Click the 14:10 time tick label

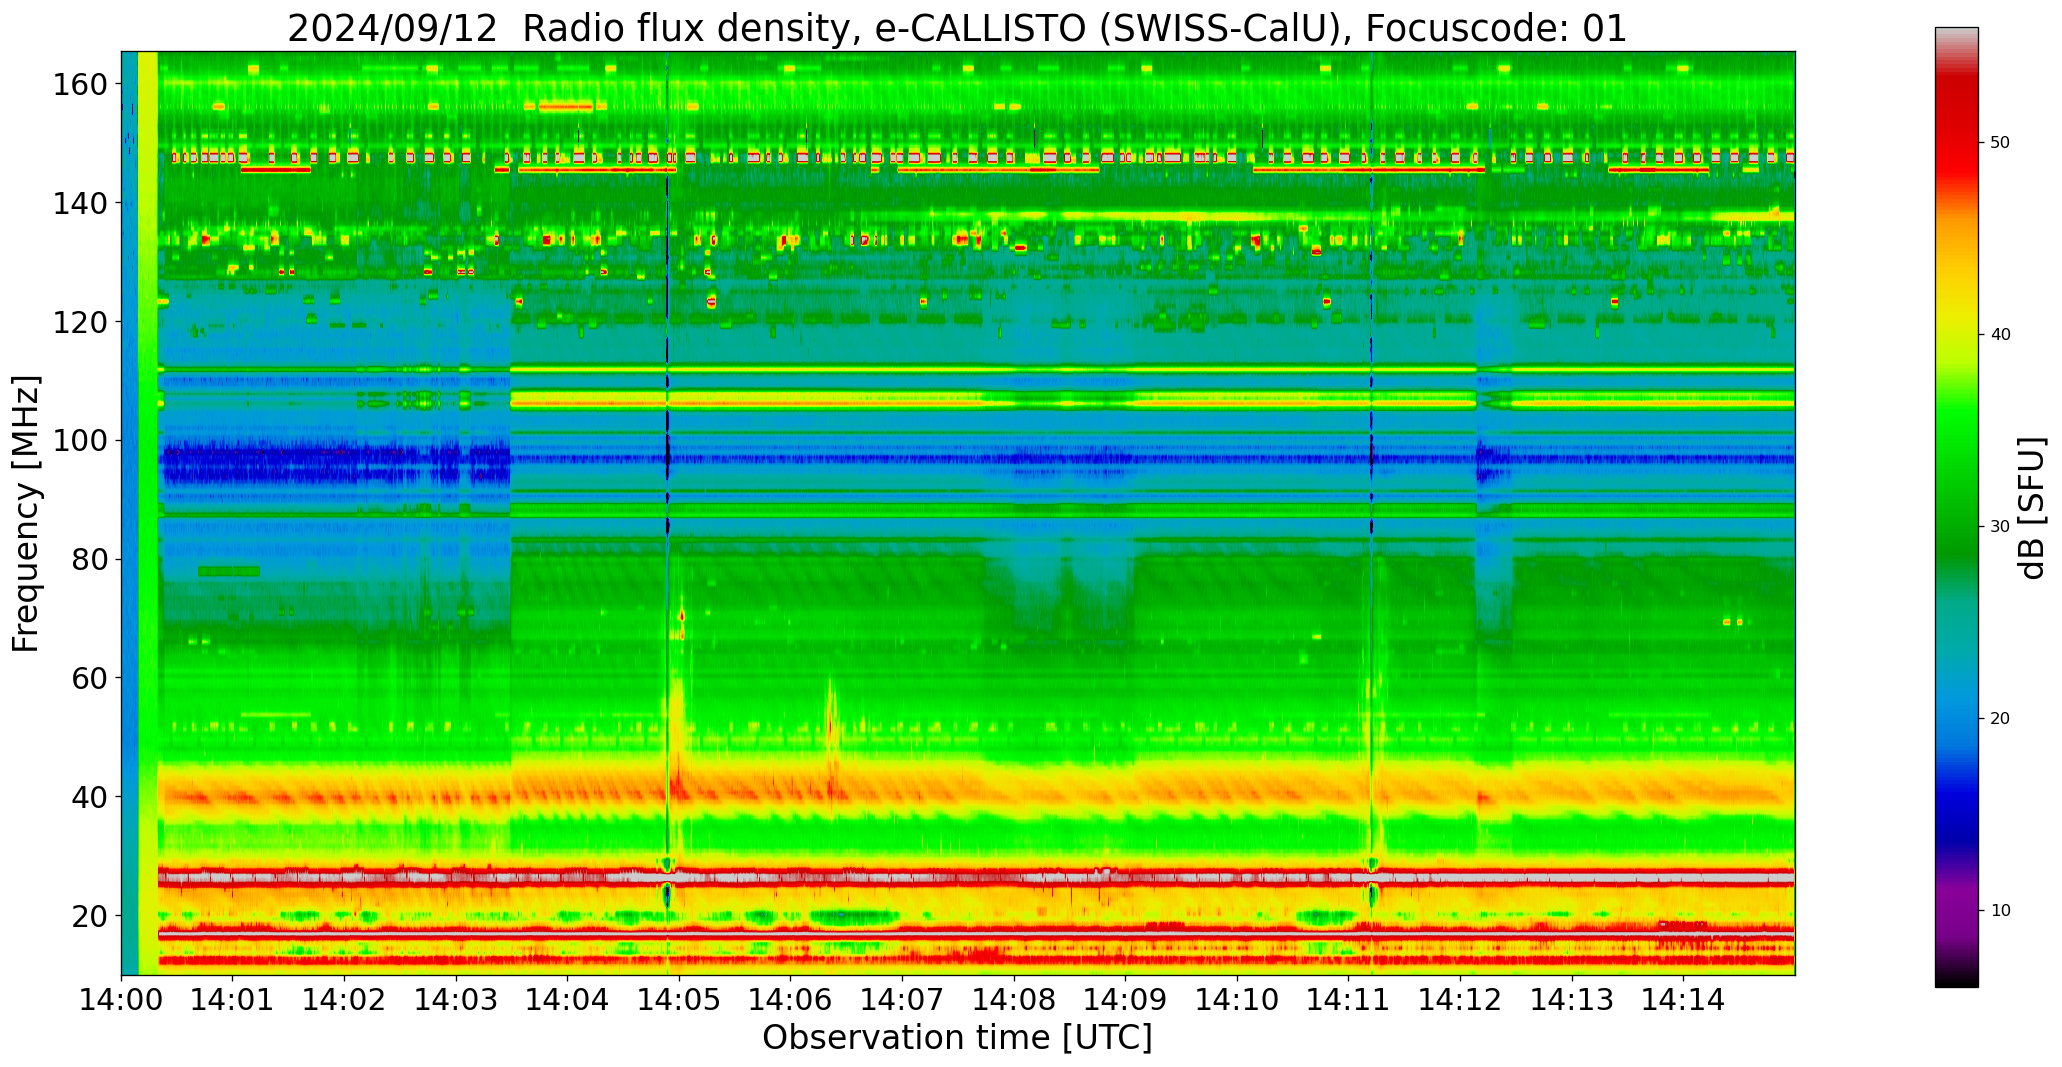(1237, 998)
